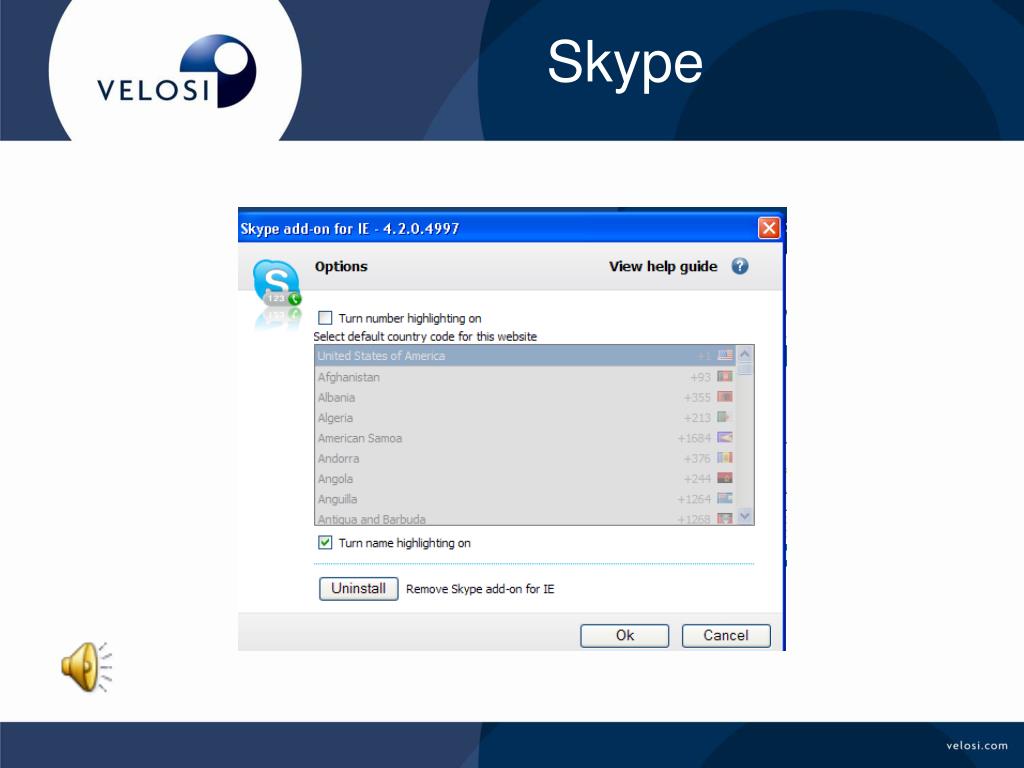This screenshot has height=768, width=1024.
Task: Click the speaker audio icon on the slide
Action: 86,667
